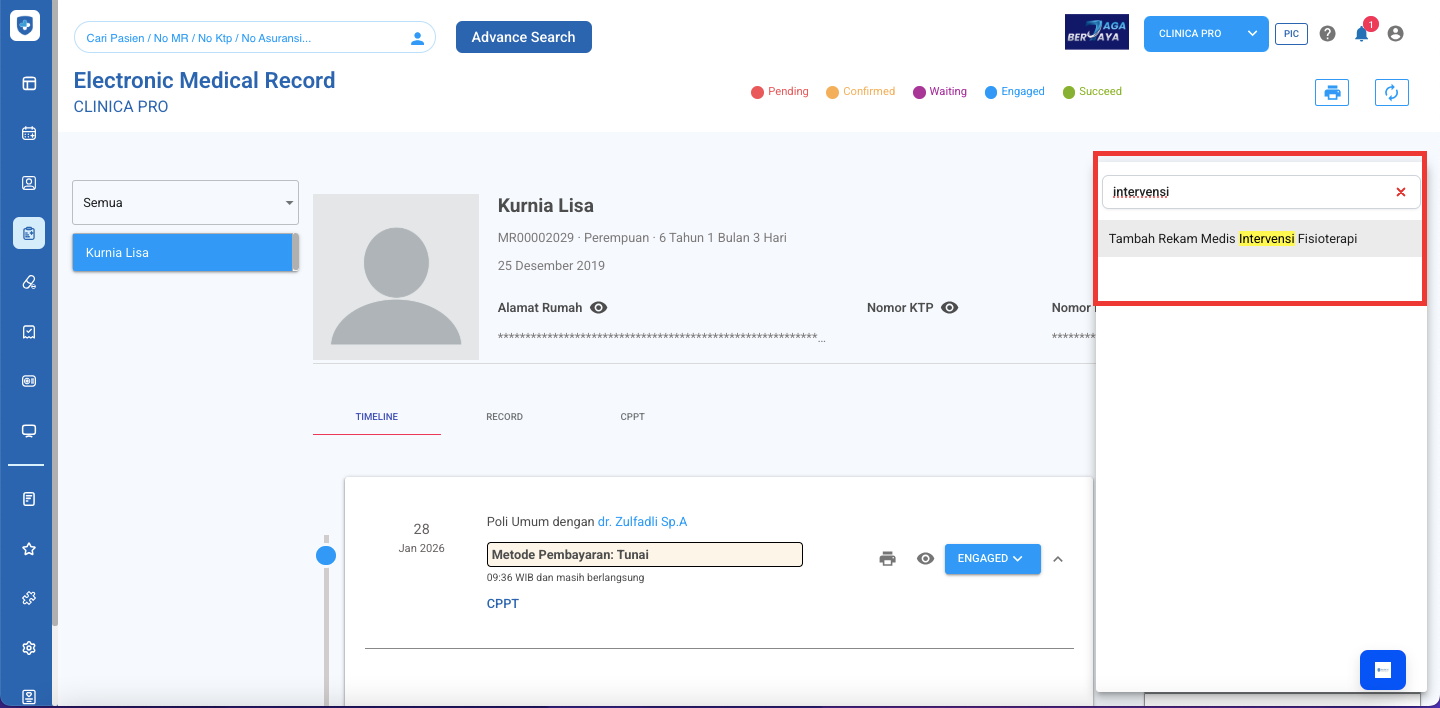Open the help question mark icon
Image resolution: width=1440 pixels, height=708 pixels.
tap(1327, 34)
